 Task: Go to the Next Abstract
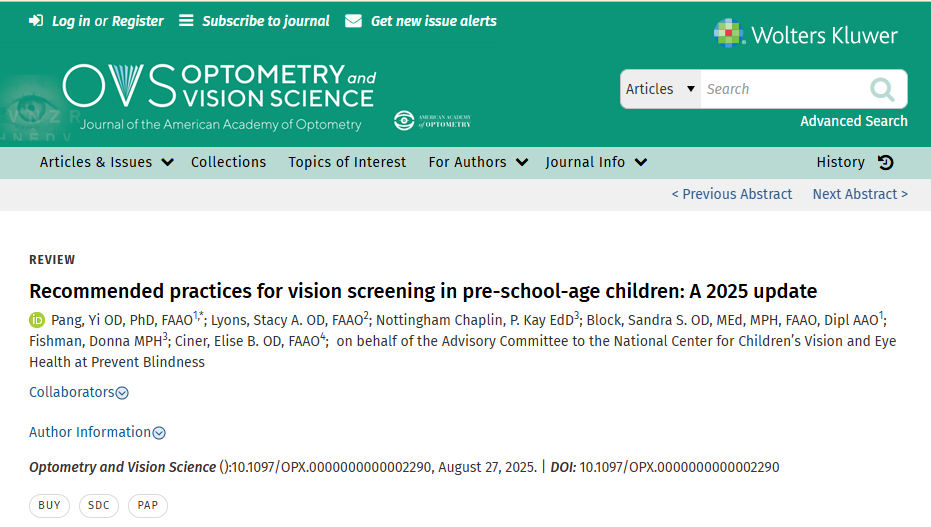pos(860,194)
